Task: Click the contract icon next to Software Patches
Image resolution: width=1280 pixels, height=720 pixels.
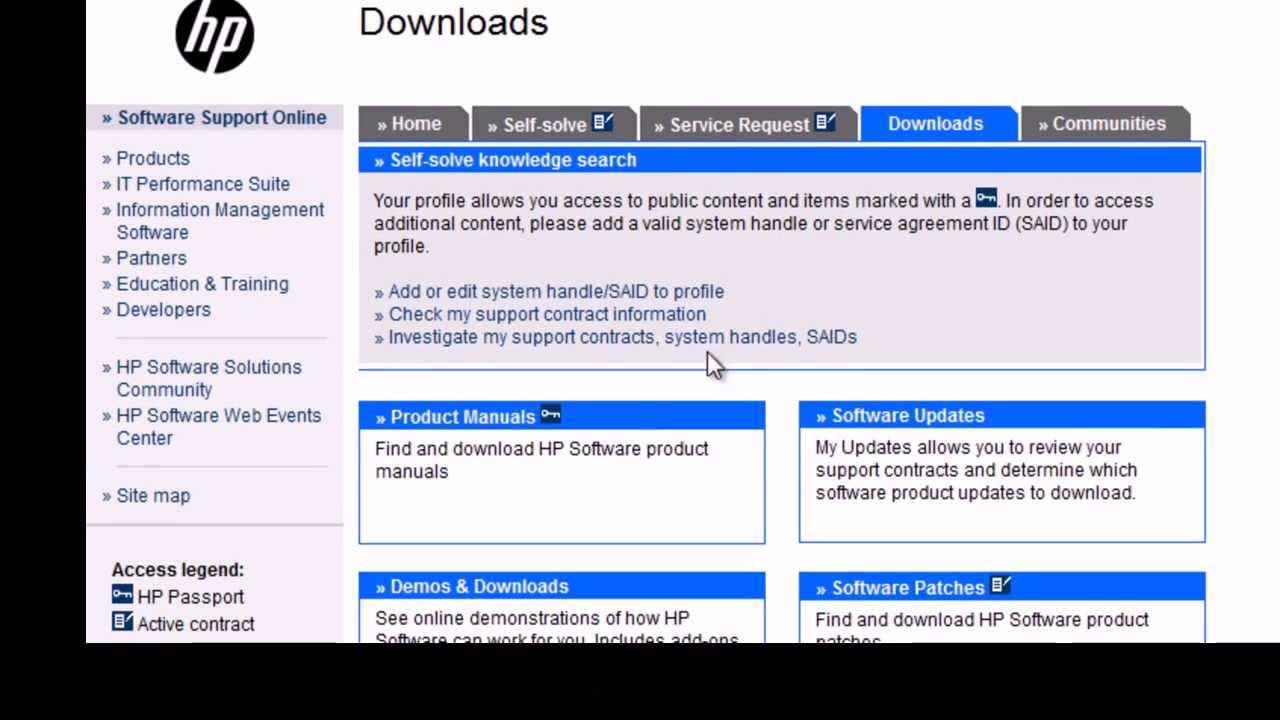Action: (1000, 585)
